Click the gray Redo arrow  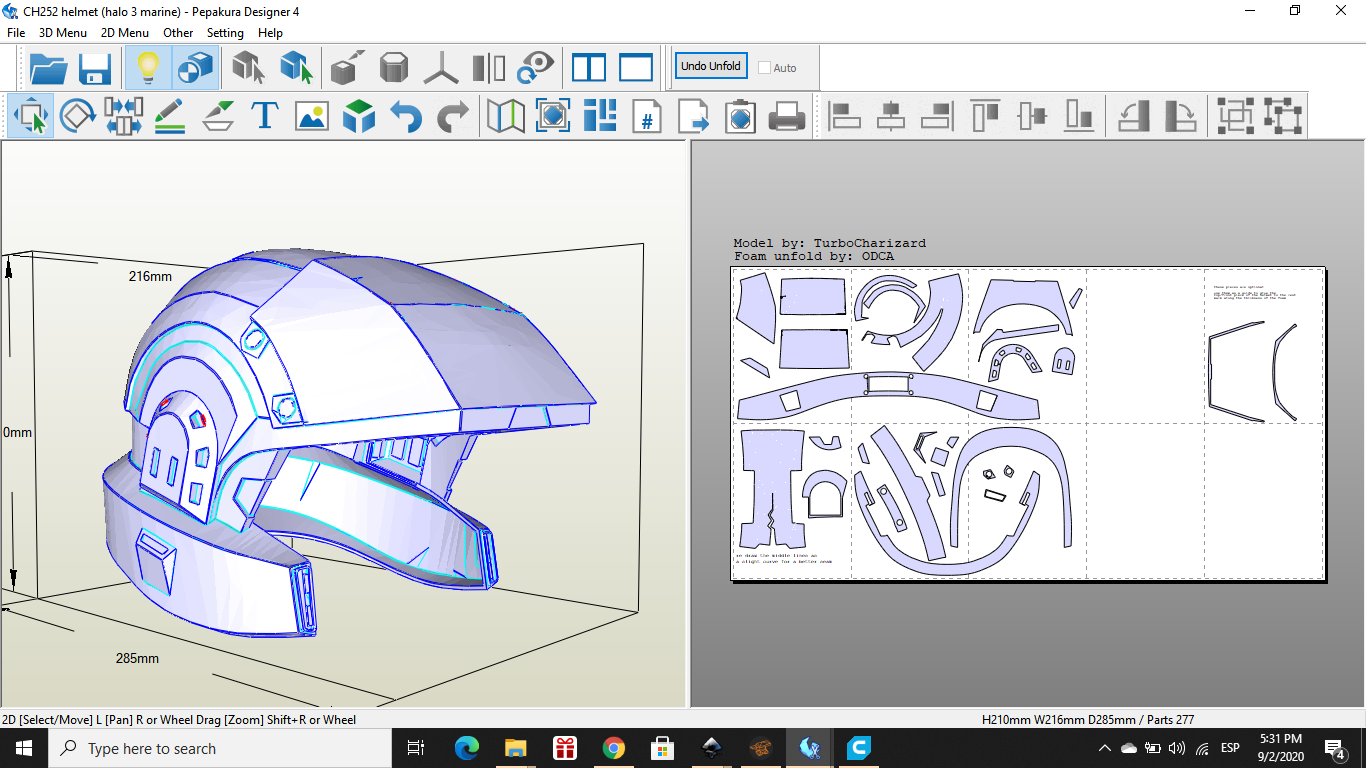pyautogui.click(x=453, y=116)
